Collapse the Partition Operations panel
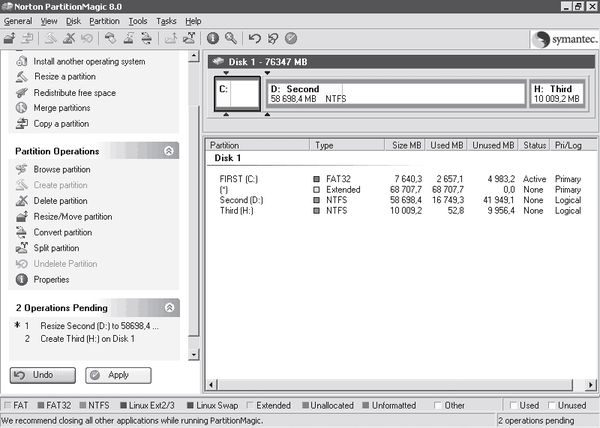Screen dimensions: 600x428 point(170,151)
